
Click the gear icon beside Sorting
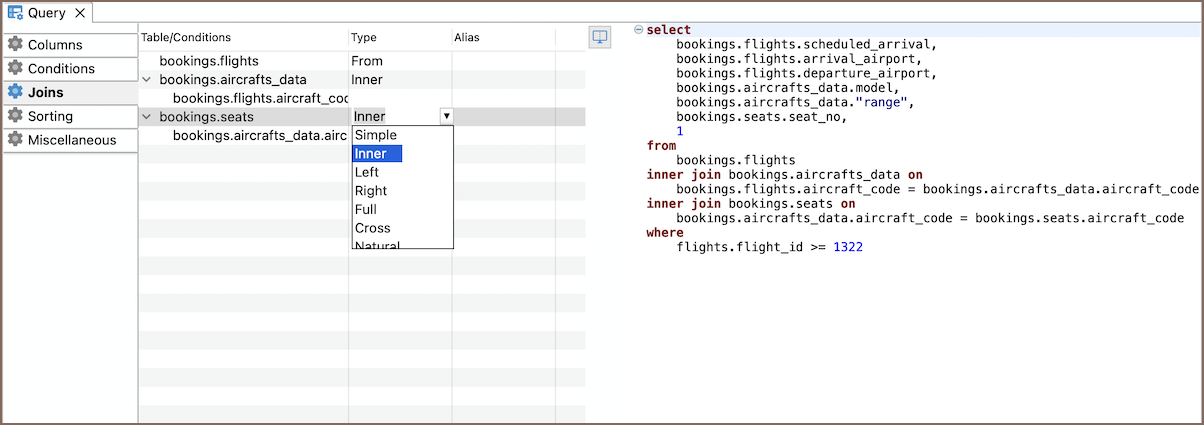(15, 116)
